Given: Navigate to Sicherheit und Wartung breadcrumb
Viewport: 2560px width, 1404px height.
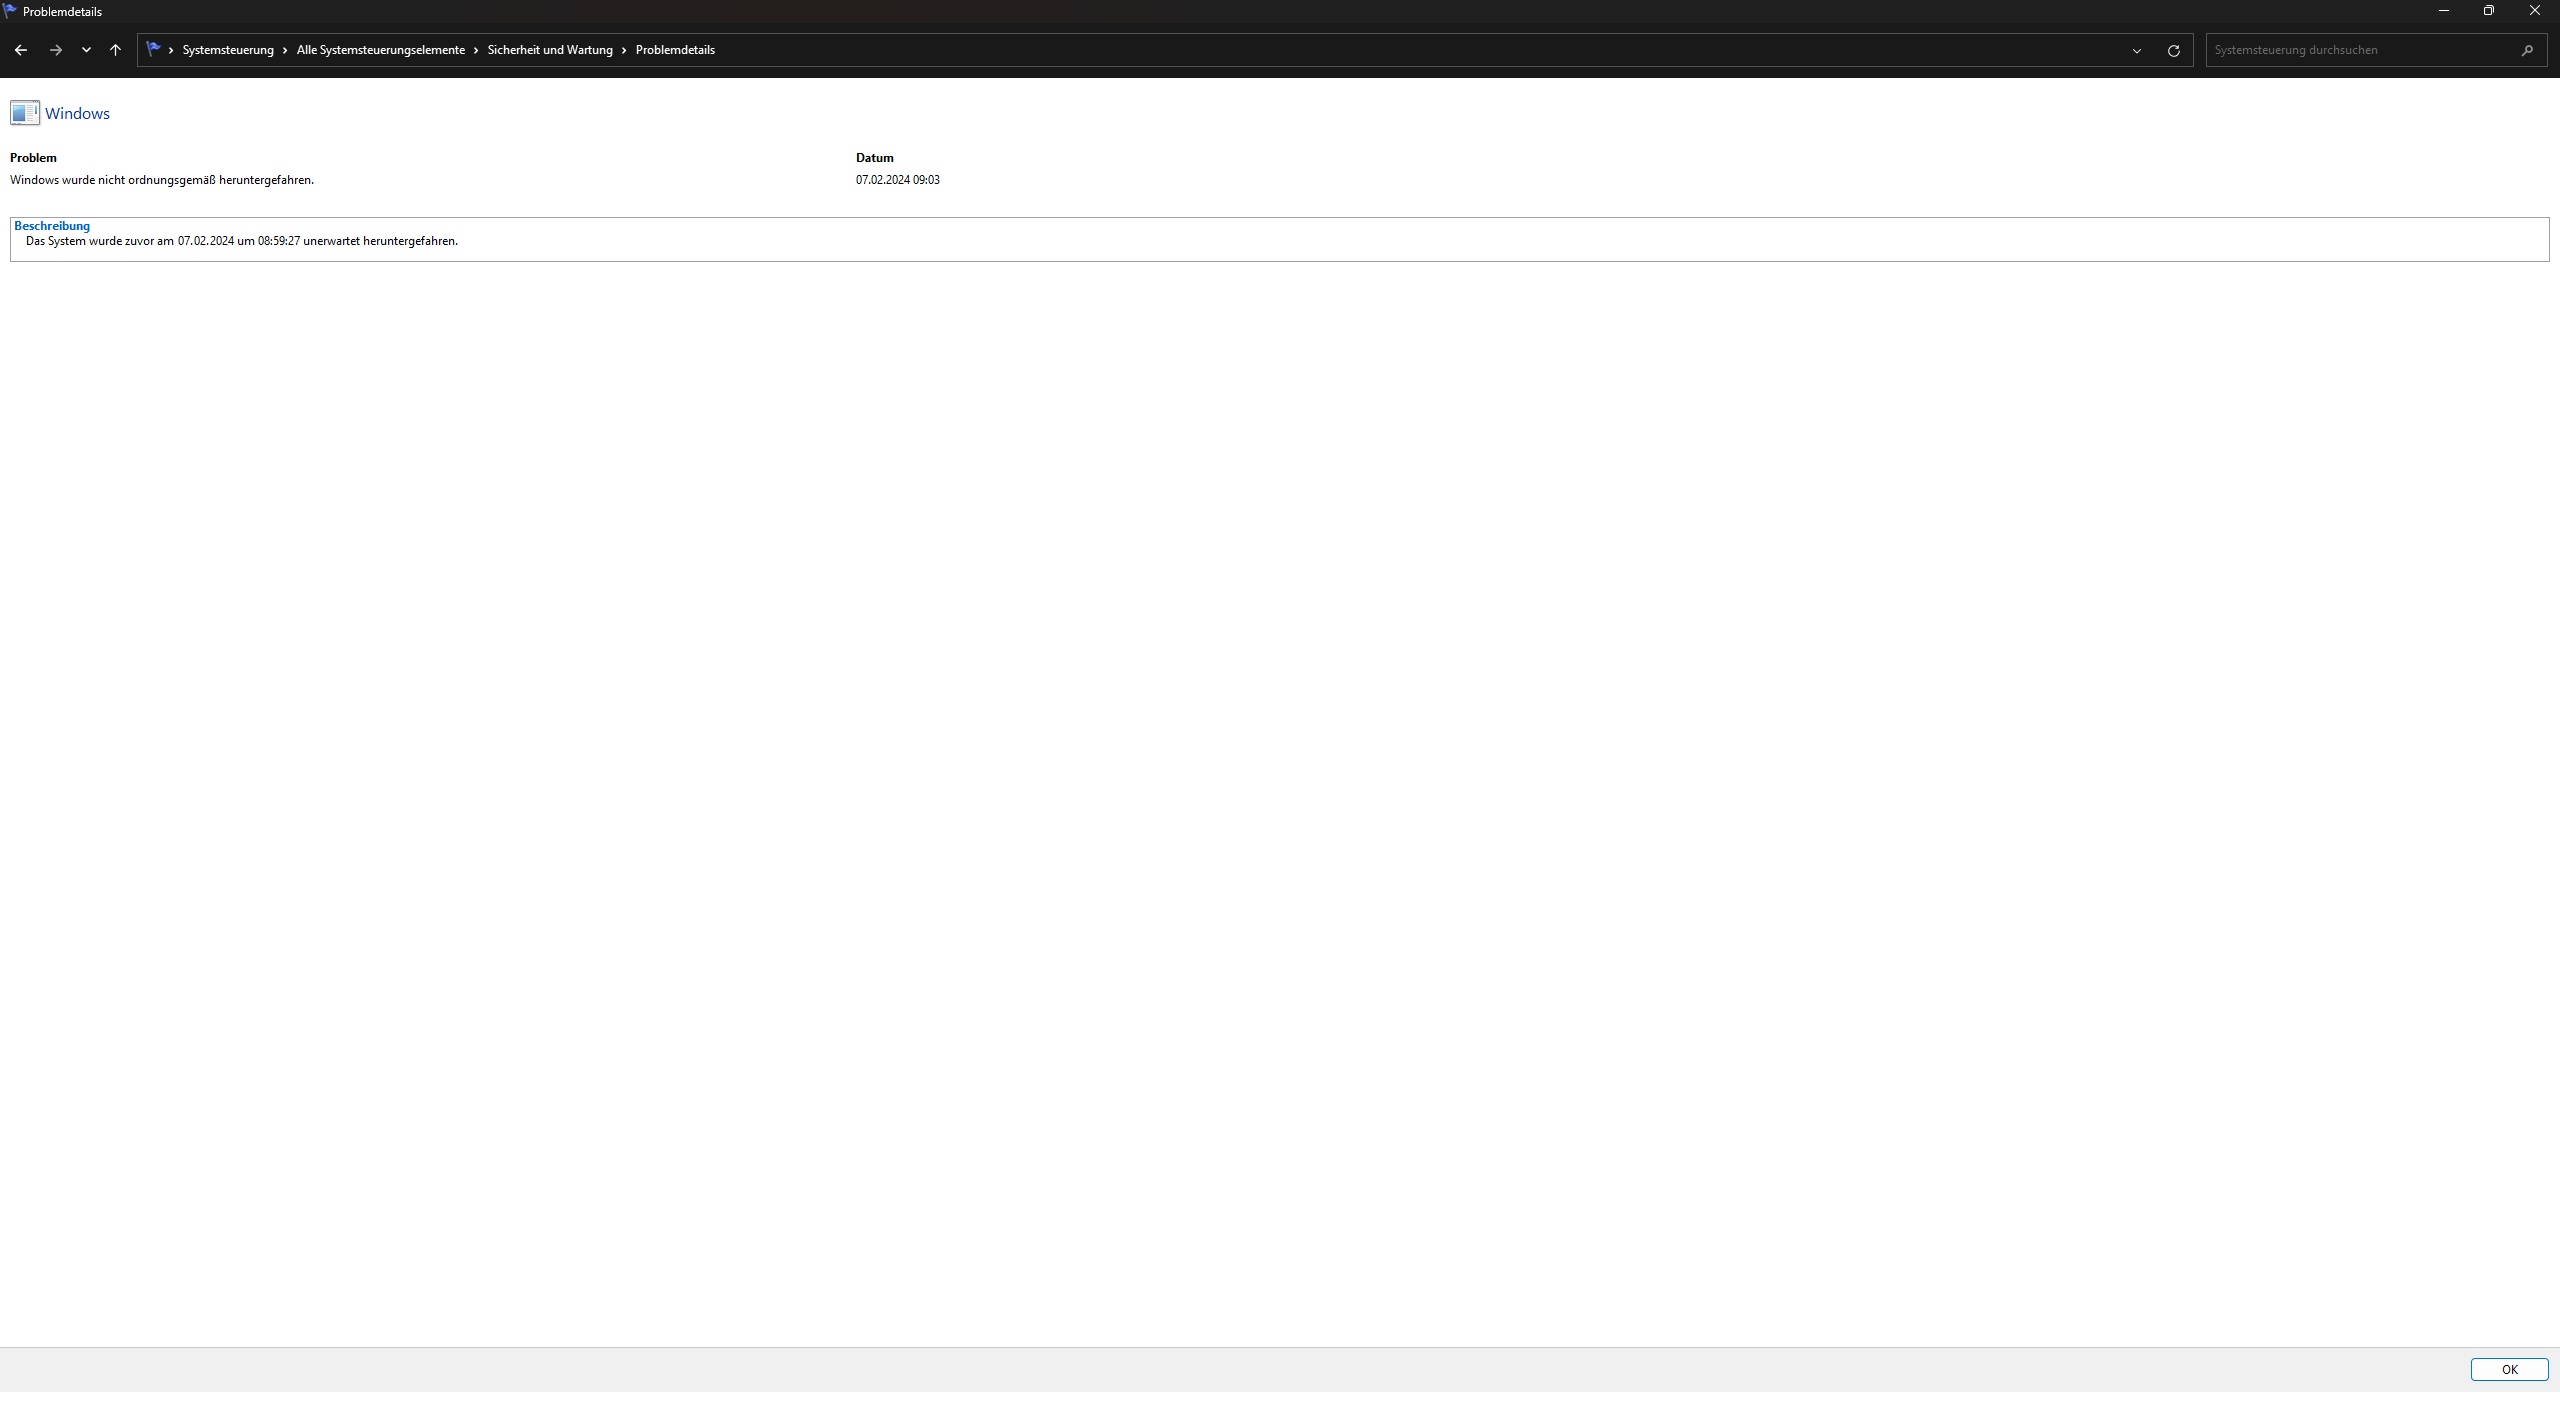Looking at the screenshot, I should coord(550,50).
